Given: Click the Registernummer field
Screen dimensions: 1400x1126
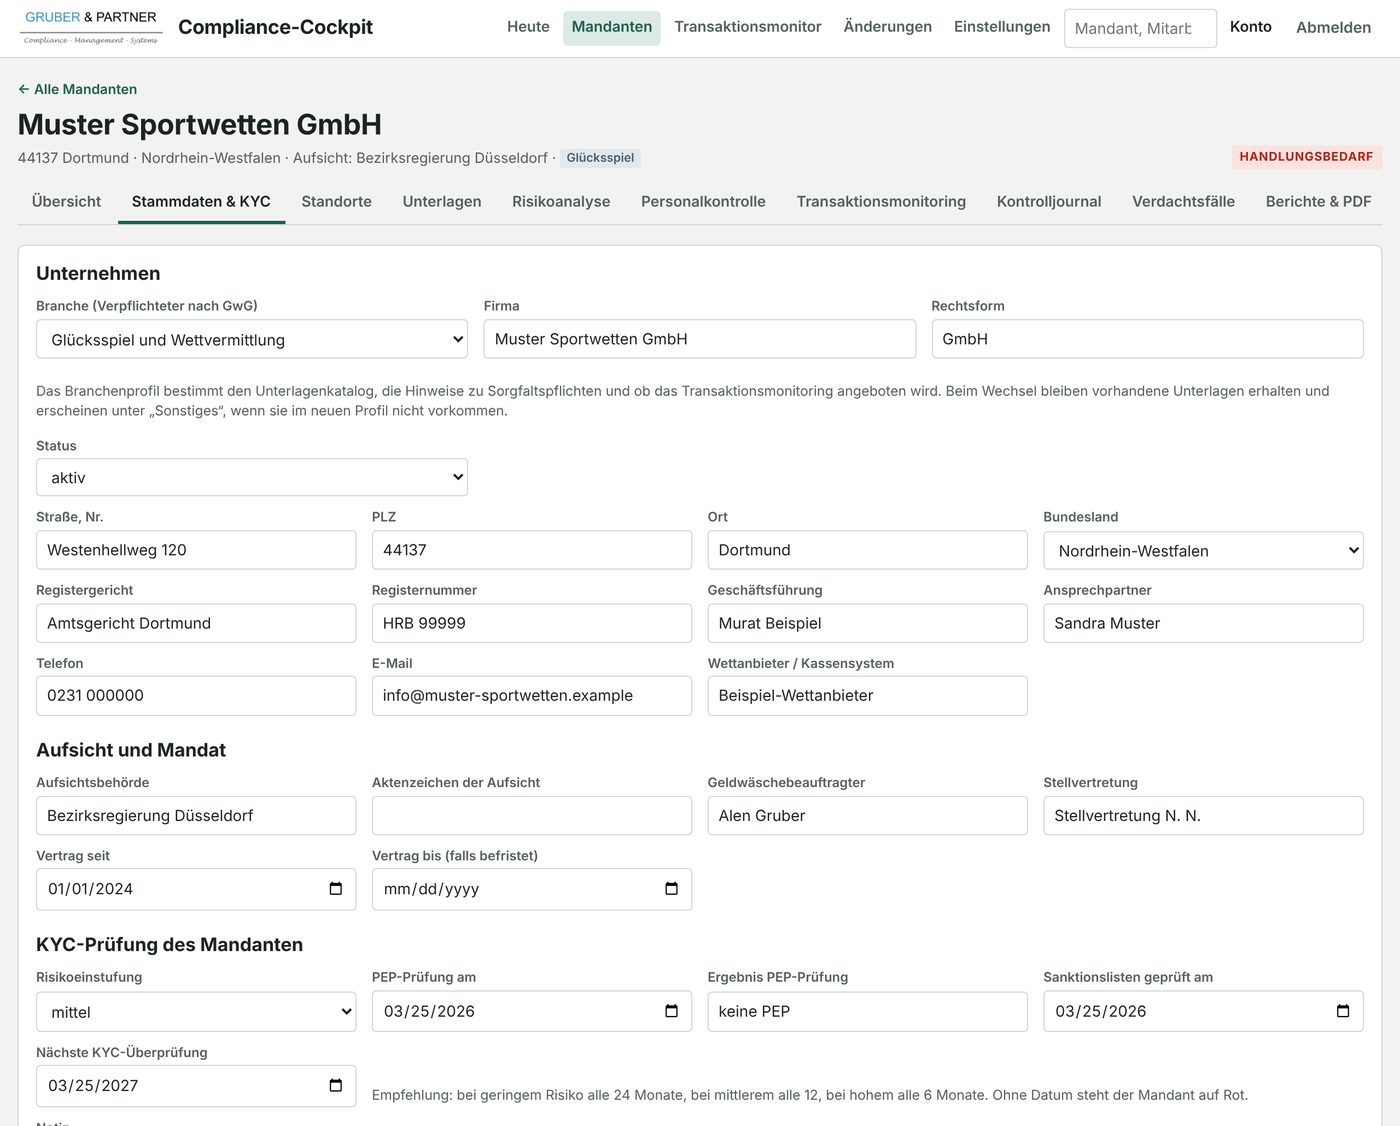Looking at the screenshot, I should pyautogui.click(x=532, y=623).
